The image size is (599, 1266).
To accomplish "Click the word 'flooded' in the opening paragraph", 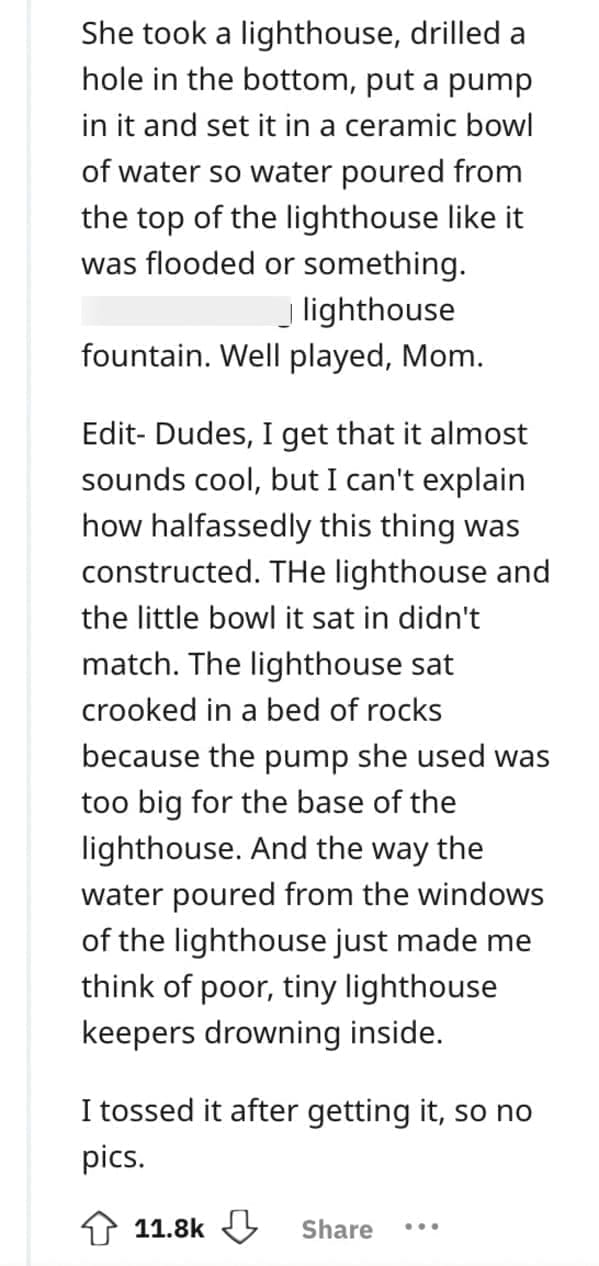I will pos(200,263).
